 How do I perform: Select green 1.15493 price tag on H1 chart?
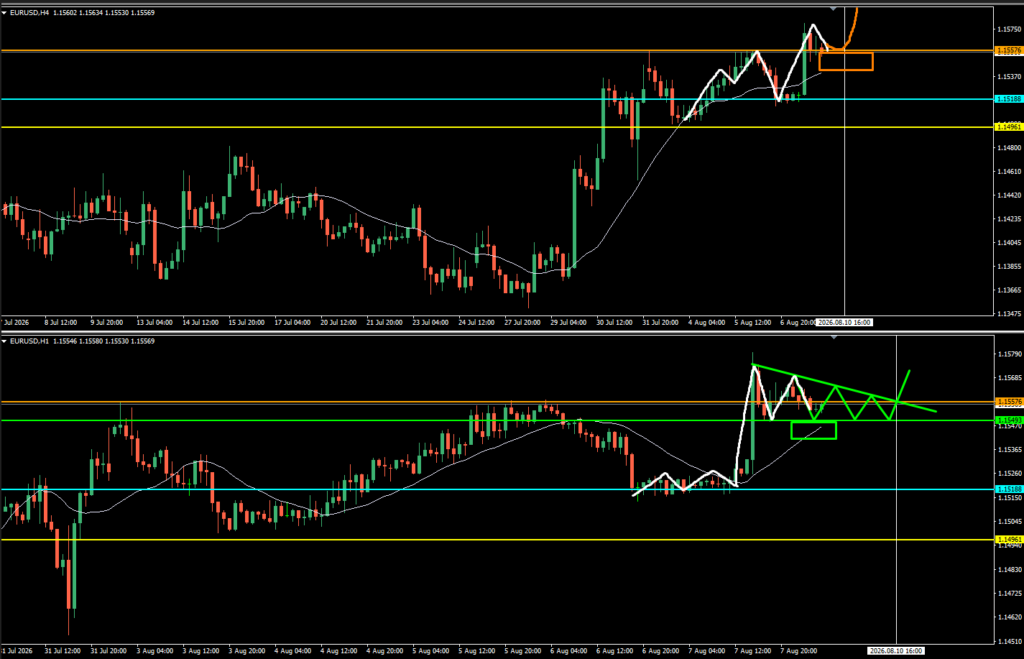pos(1008,420)
